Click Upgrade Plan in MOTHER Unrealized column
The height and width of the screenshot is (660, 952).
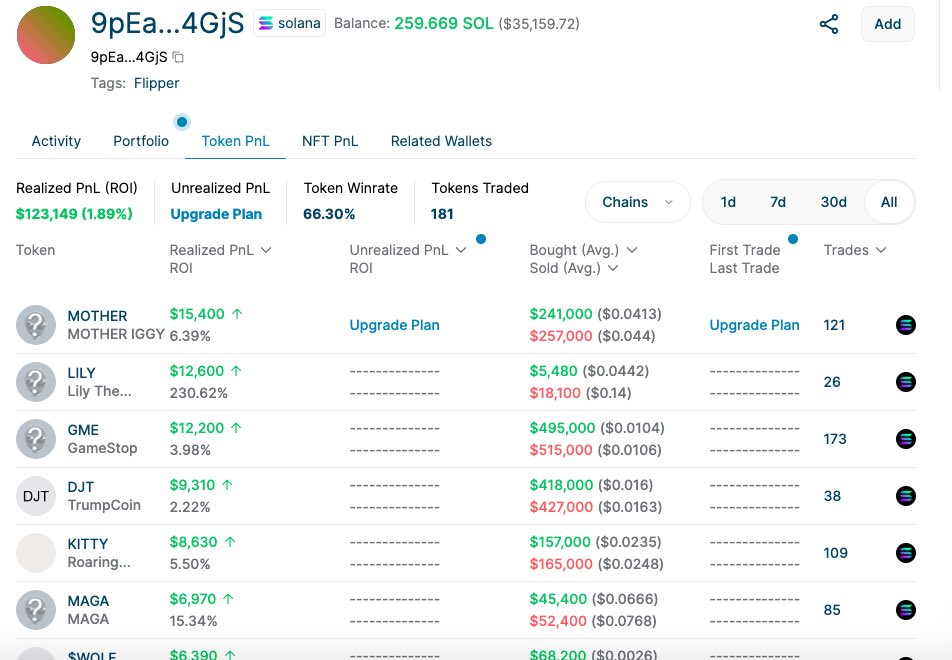click(x=395, y=325)
